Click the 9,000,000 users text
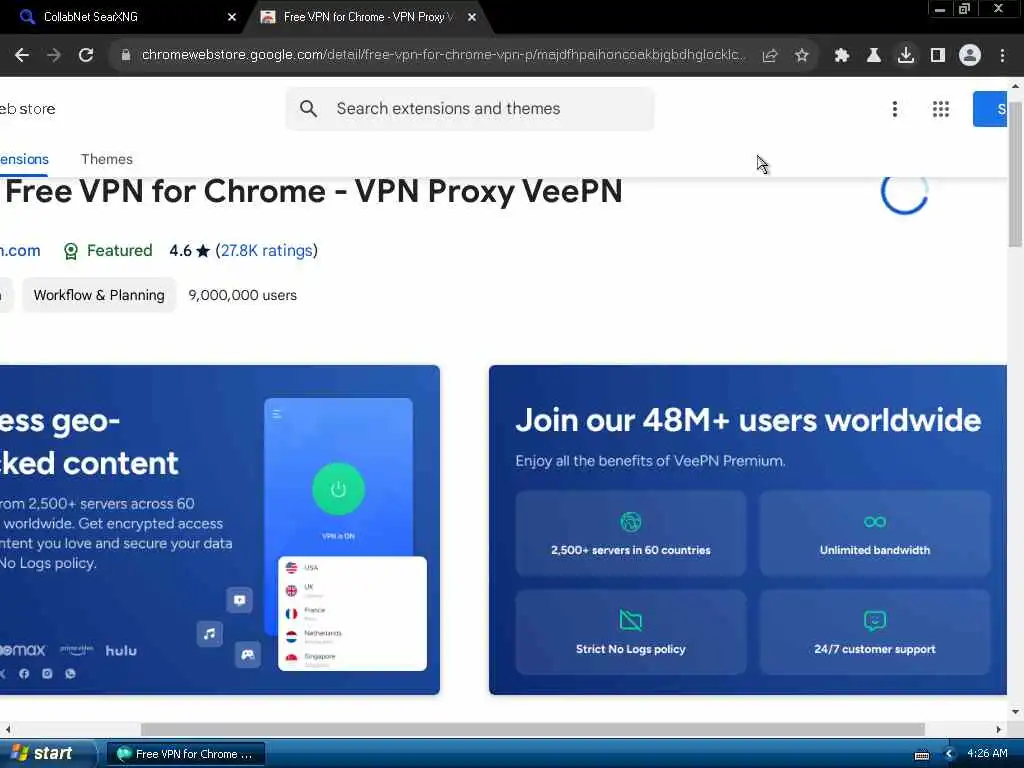The width and height of the screenshot is (1024, 768). [242, 295]
